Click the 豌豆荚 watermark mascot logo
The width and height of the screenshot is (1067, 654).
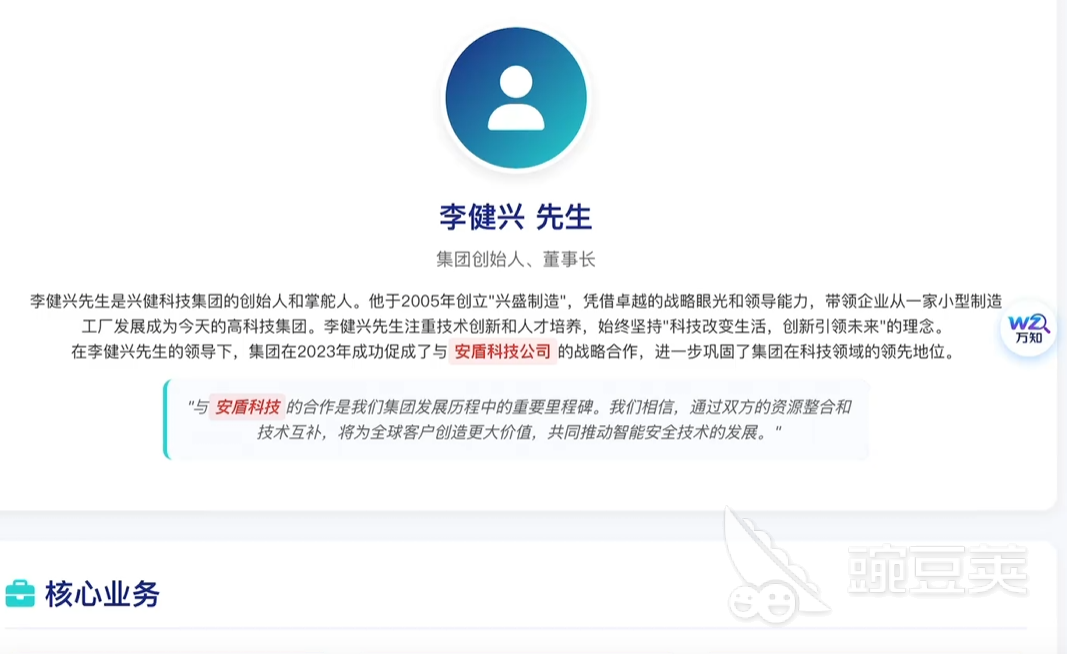(x=772, y=568)
